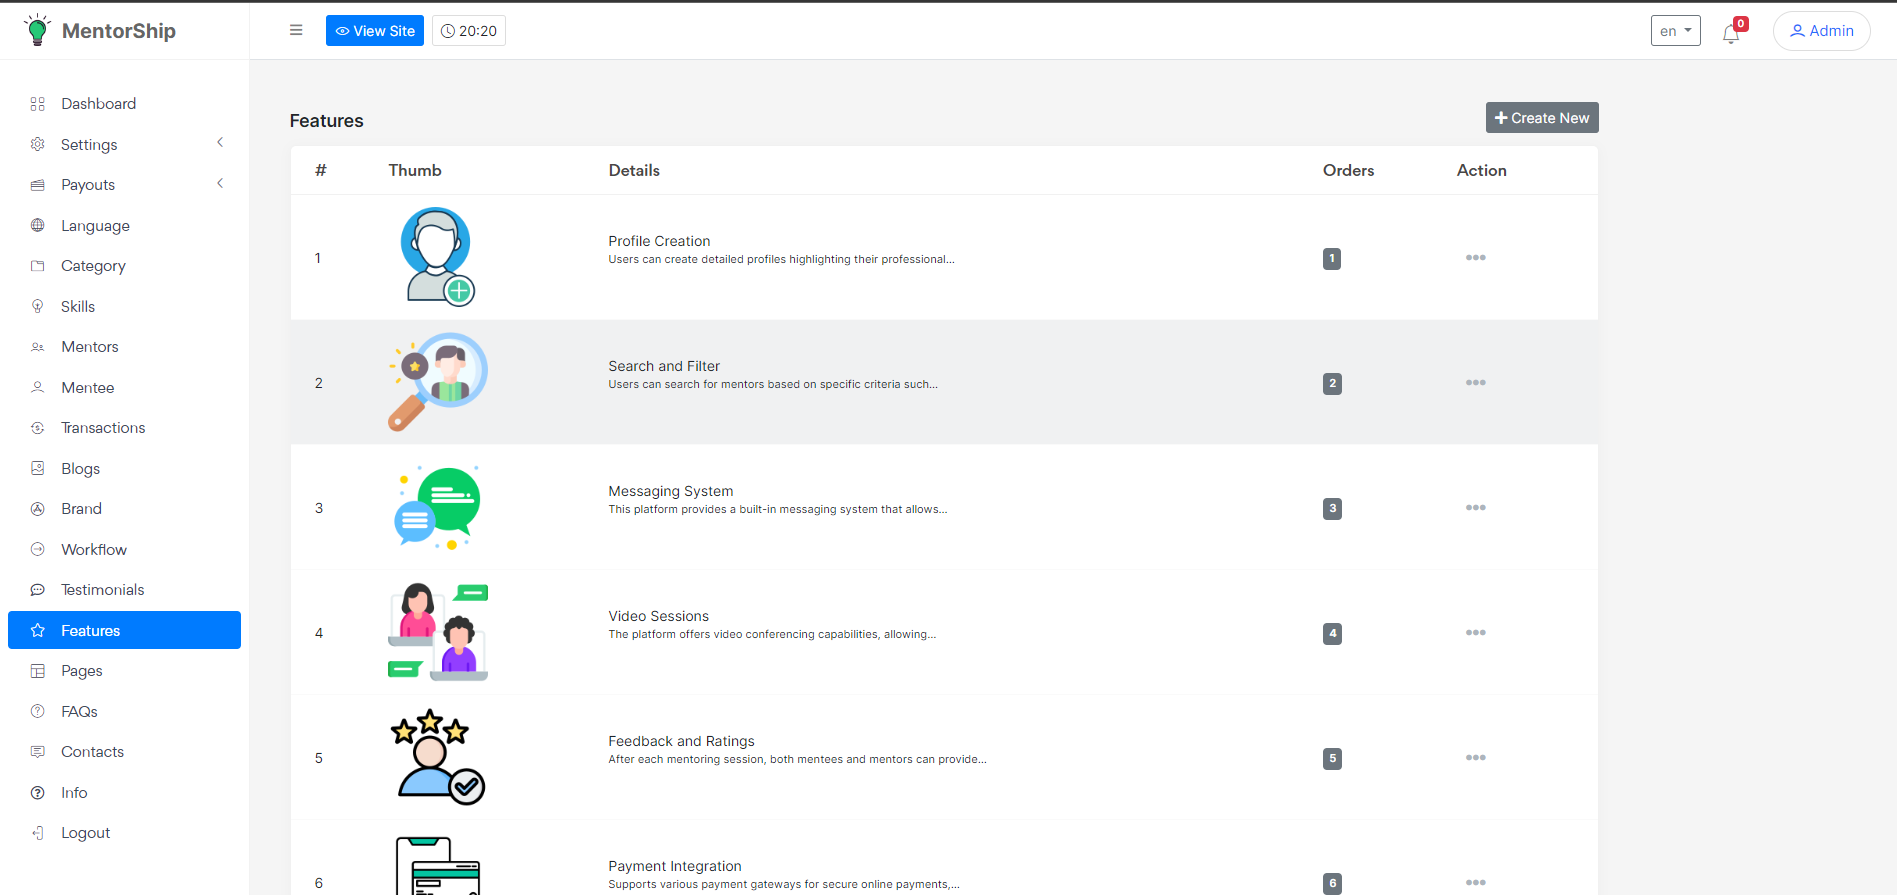Expand the Payouts submenu chevron

tap(220, 184)
